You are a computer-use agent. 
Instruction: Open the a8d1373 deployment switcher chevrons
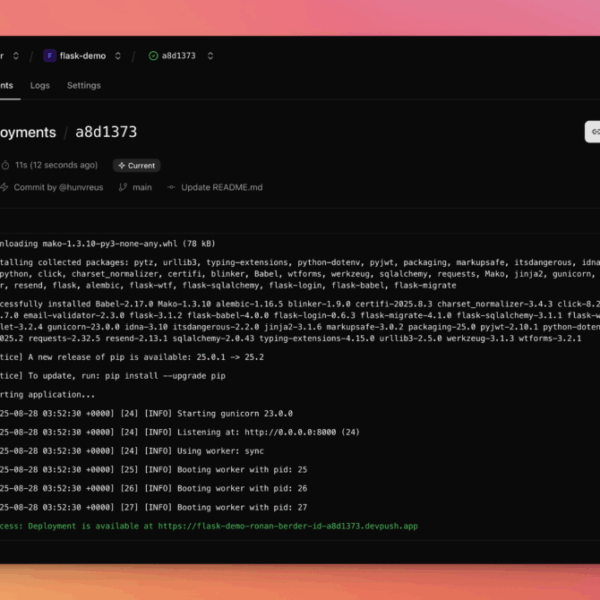click(x=210, y=56)
